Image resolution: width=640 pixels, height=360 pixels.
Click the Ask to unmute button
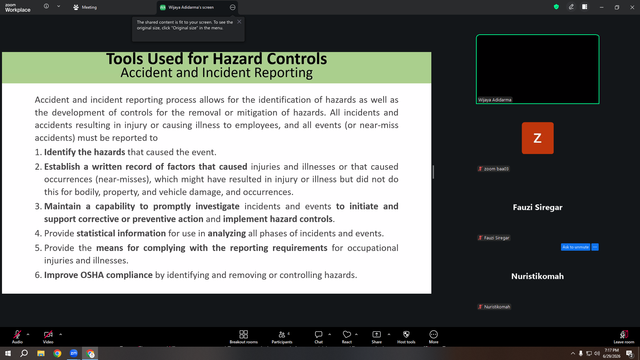pyautogui.click(x=575, y=247)
